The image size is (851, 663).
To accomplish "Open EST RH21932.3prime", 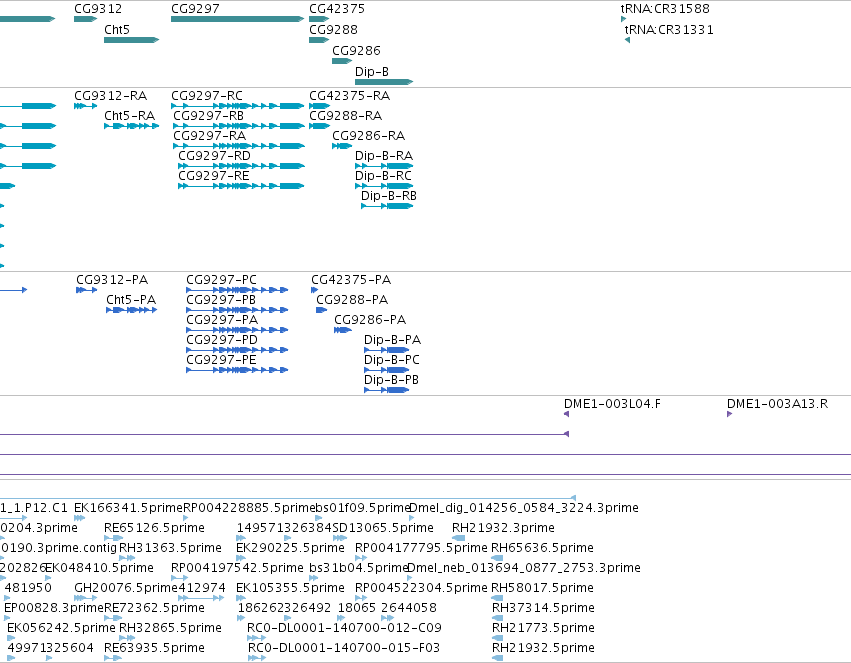I will point(503,528).
